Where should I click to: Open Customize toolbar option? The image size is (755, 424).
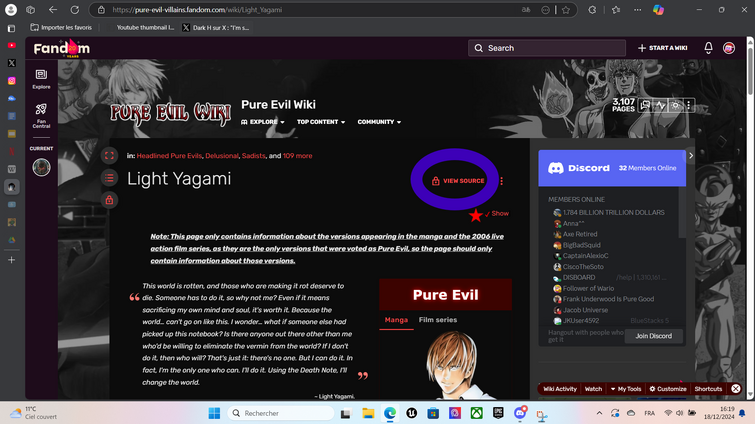668,389
